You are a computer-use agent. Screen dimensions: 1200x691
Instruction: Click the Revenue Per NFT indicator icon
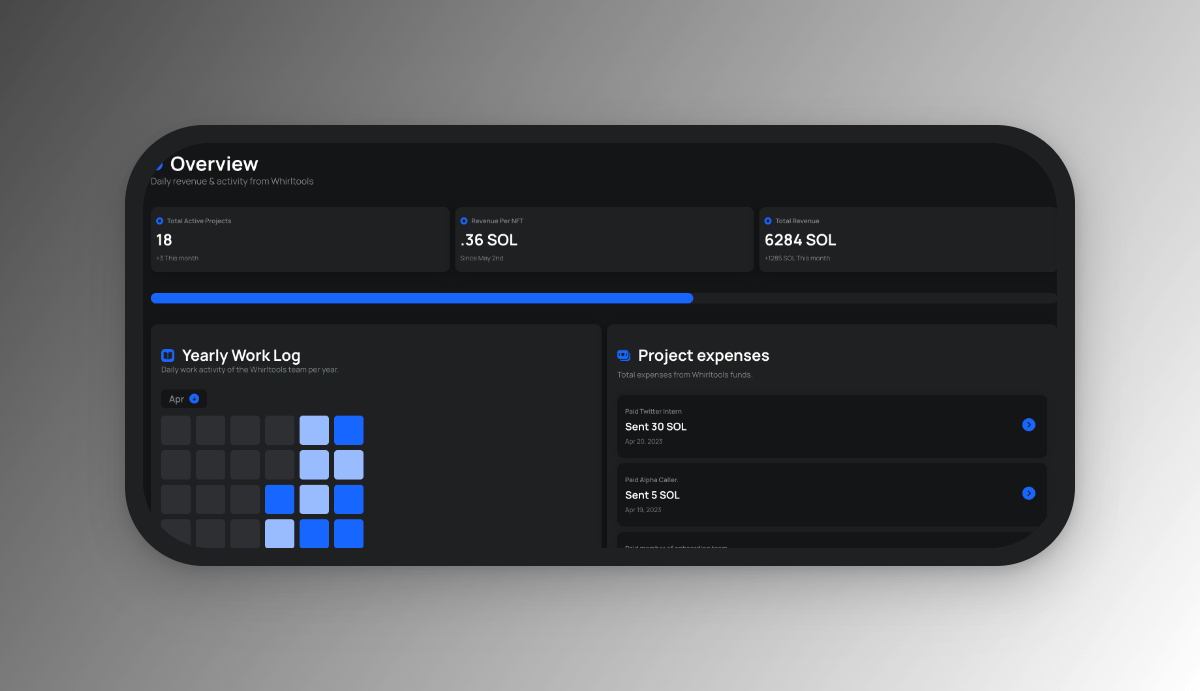[x=464, y=221]
